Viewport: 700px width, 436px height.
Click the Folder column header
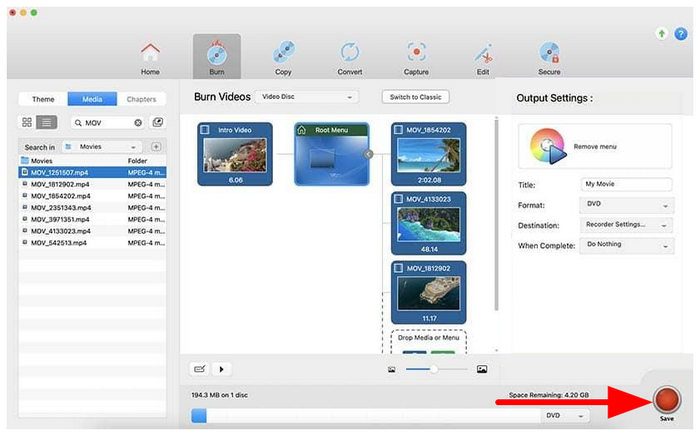click(138, 161)
